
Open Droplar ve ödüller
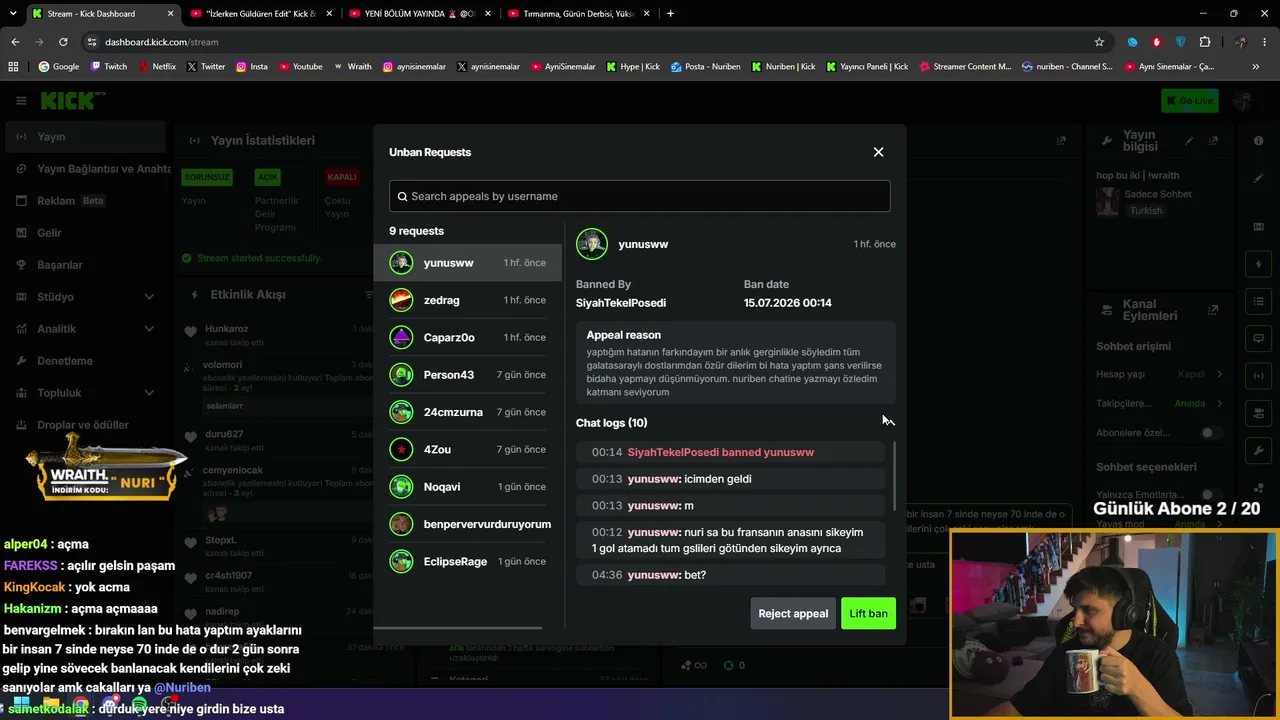tap(84, 425)
